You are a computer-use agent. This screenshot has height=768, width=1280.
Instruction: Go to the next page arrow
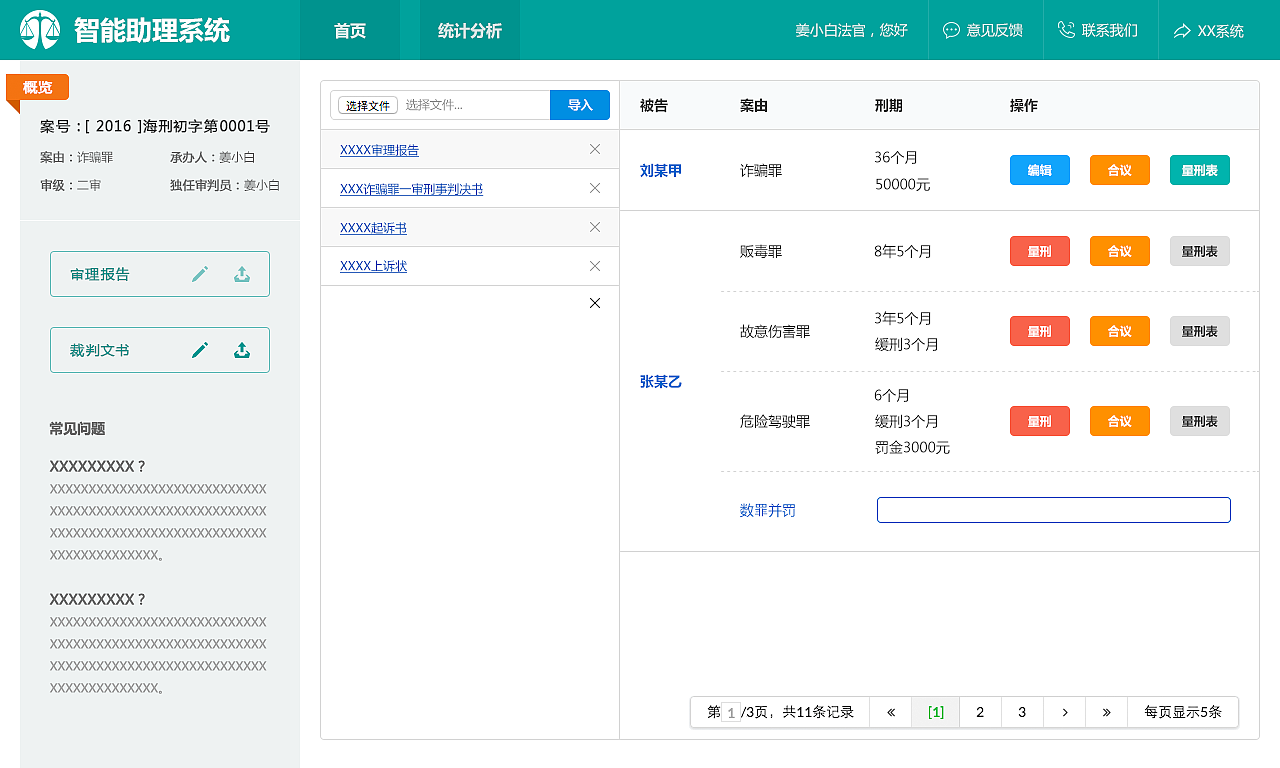click(x=1065, y=712)
